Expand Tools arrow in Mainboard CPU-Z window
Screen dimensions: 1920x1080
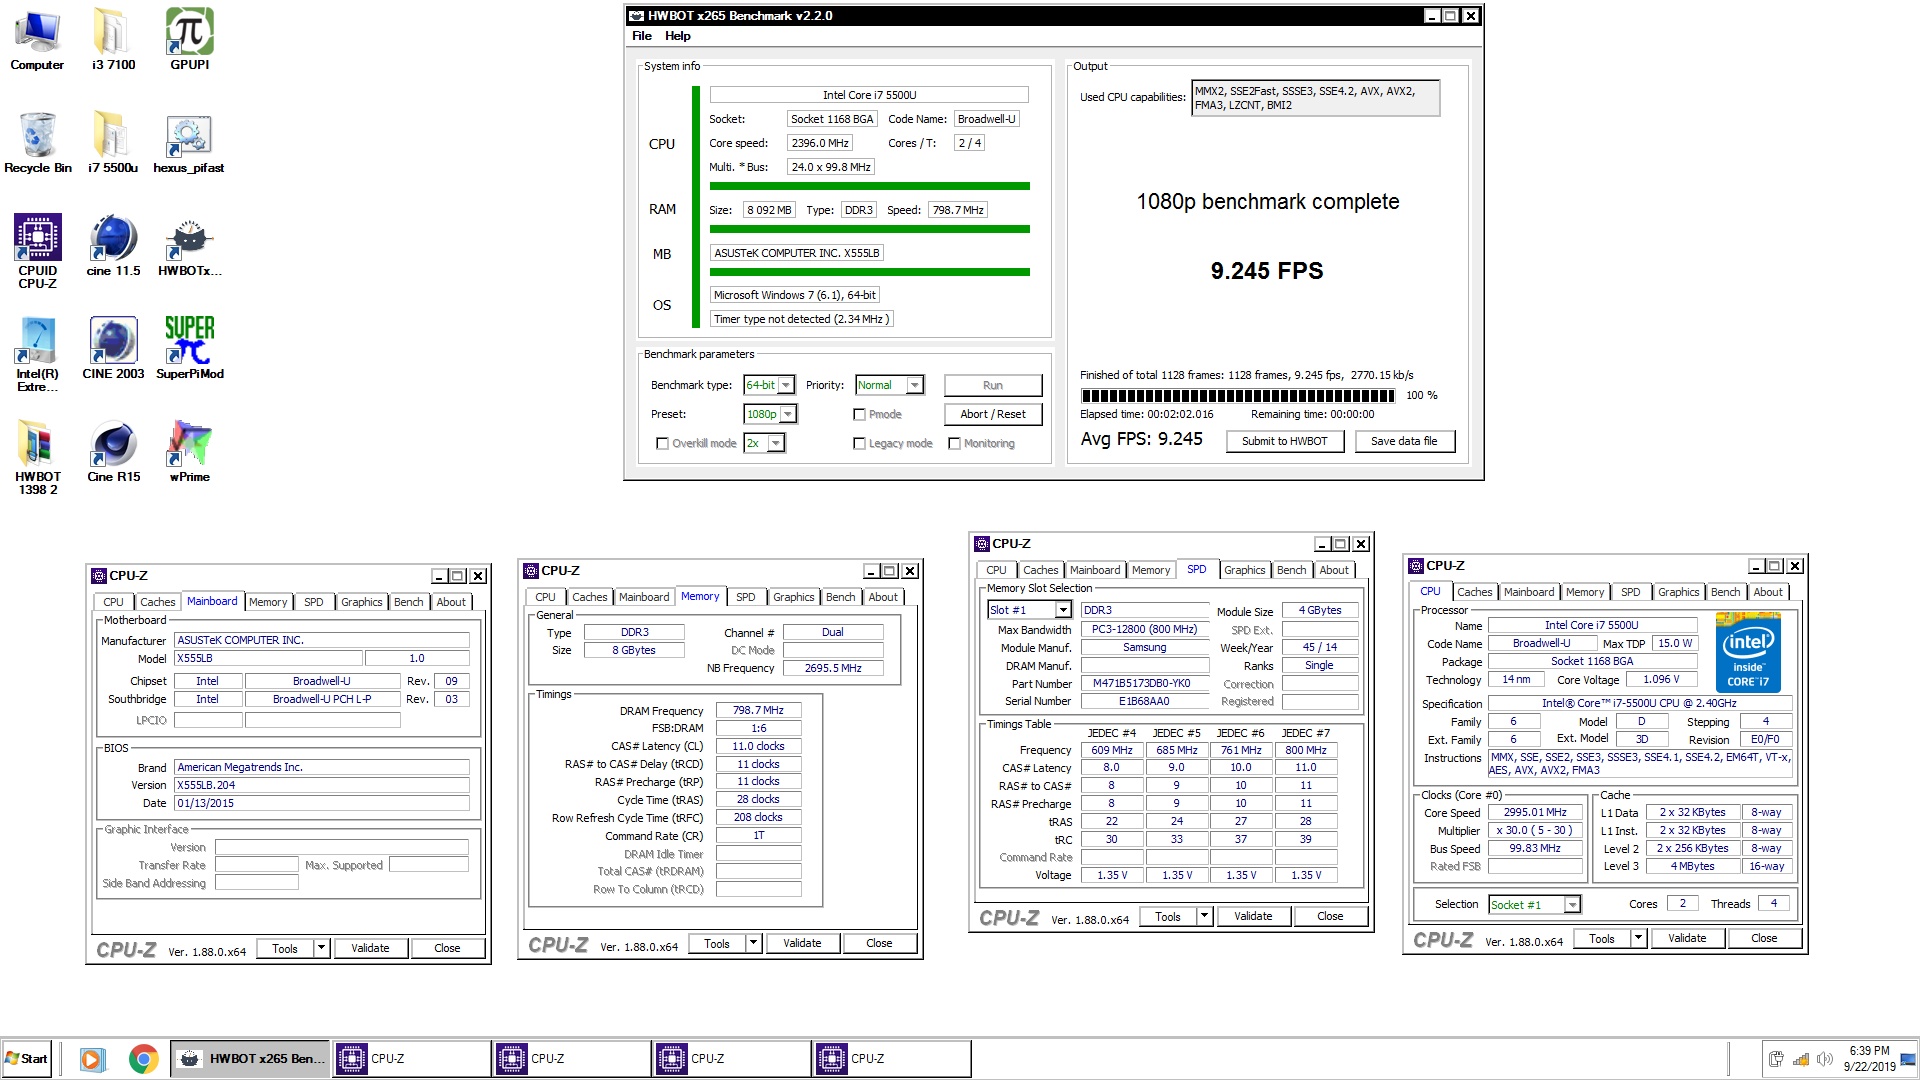pyautogui.click(x=322, y=949)
